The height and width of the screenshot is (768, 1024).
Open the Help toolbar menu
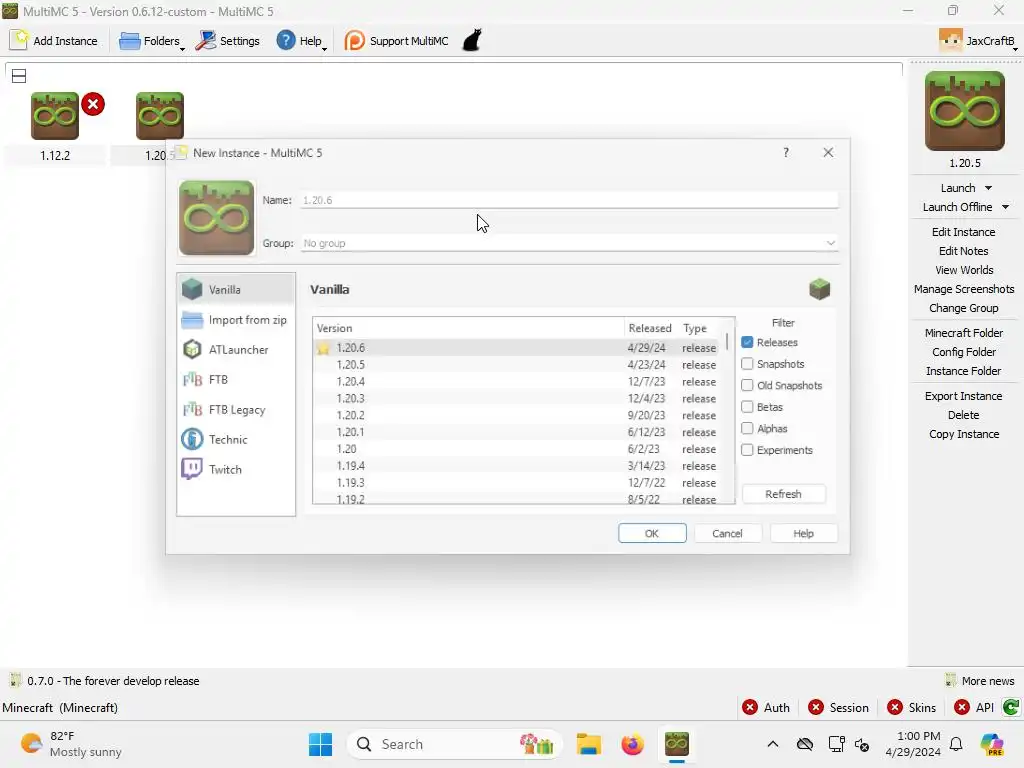click(x=301, y=40)
